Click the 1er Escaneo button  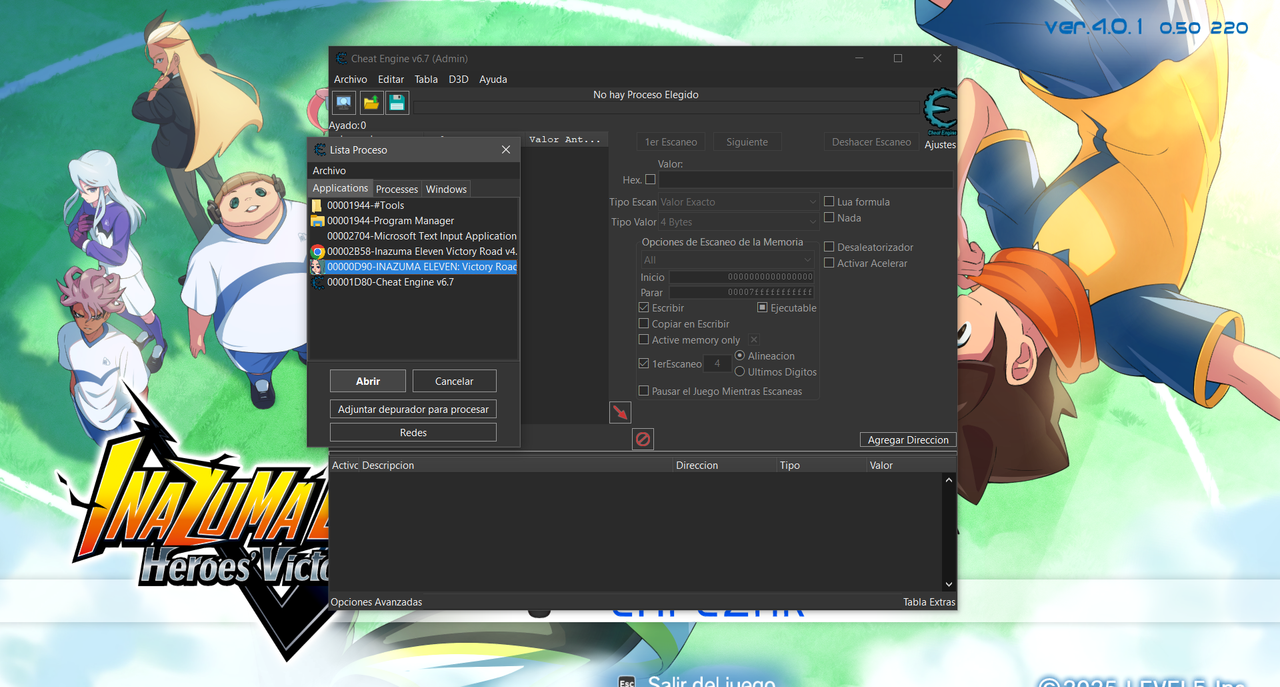(x=672, y=142)
